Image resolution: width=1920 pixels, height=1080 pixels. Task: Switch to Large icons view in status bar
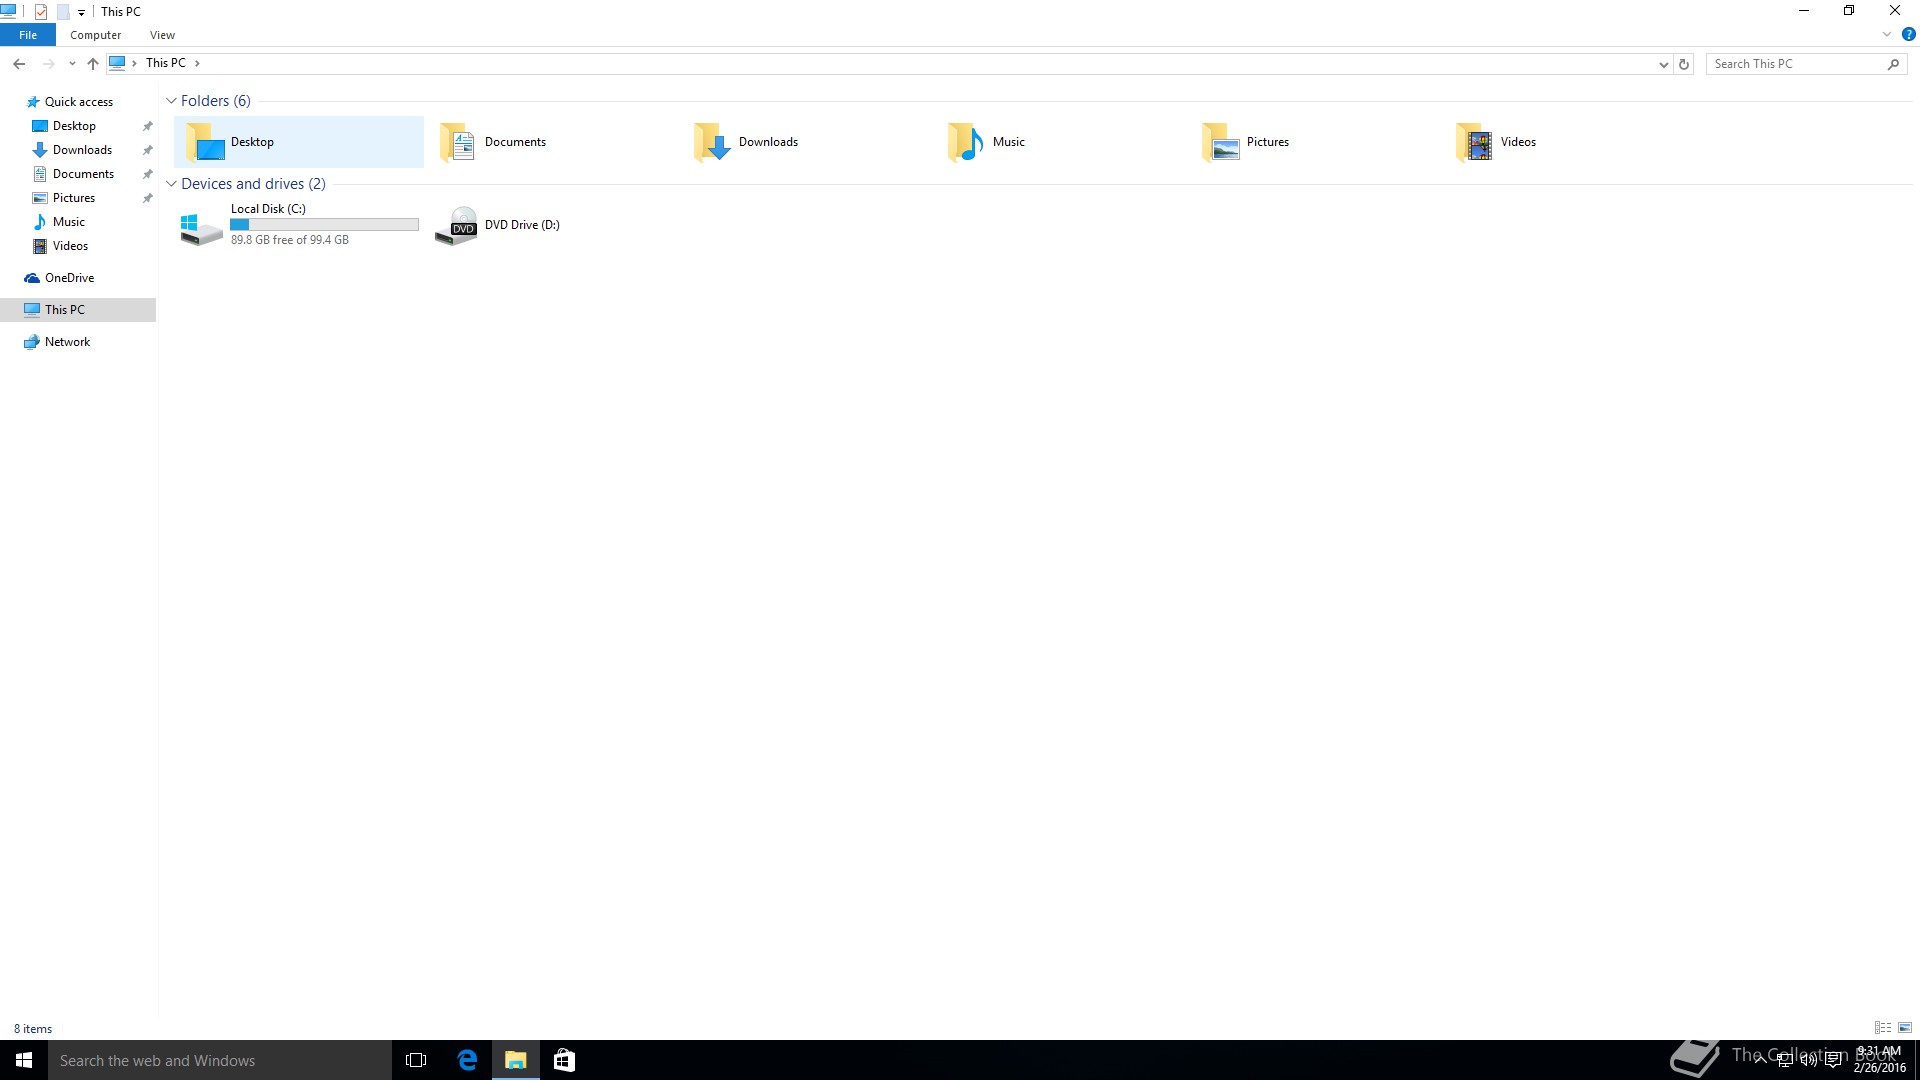pos(1905,1028)
